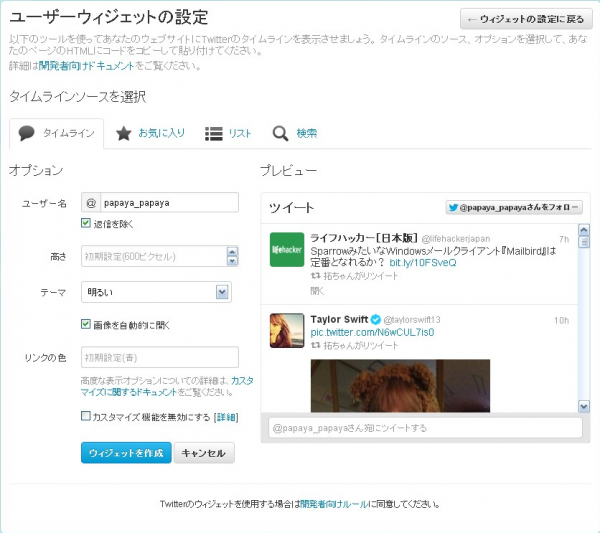The width and height of the screenshot is (600, 533).
Task: Open the カスタマイズに関するドキュメント link
Action: point(167,386)
